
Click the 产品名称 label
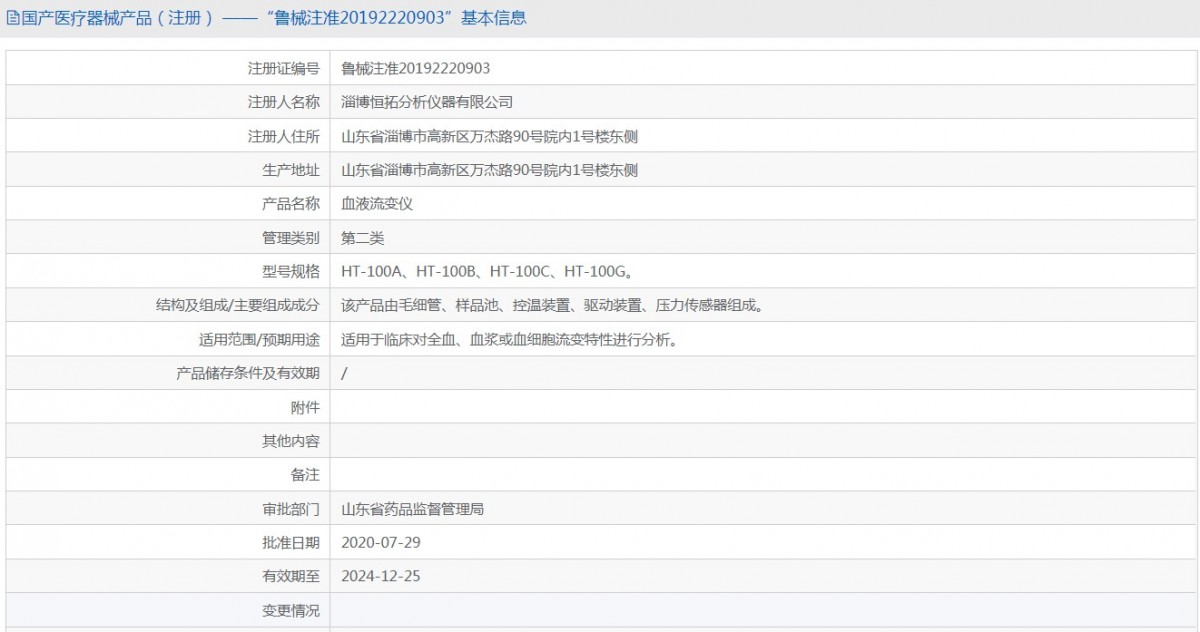(291, 204)
